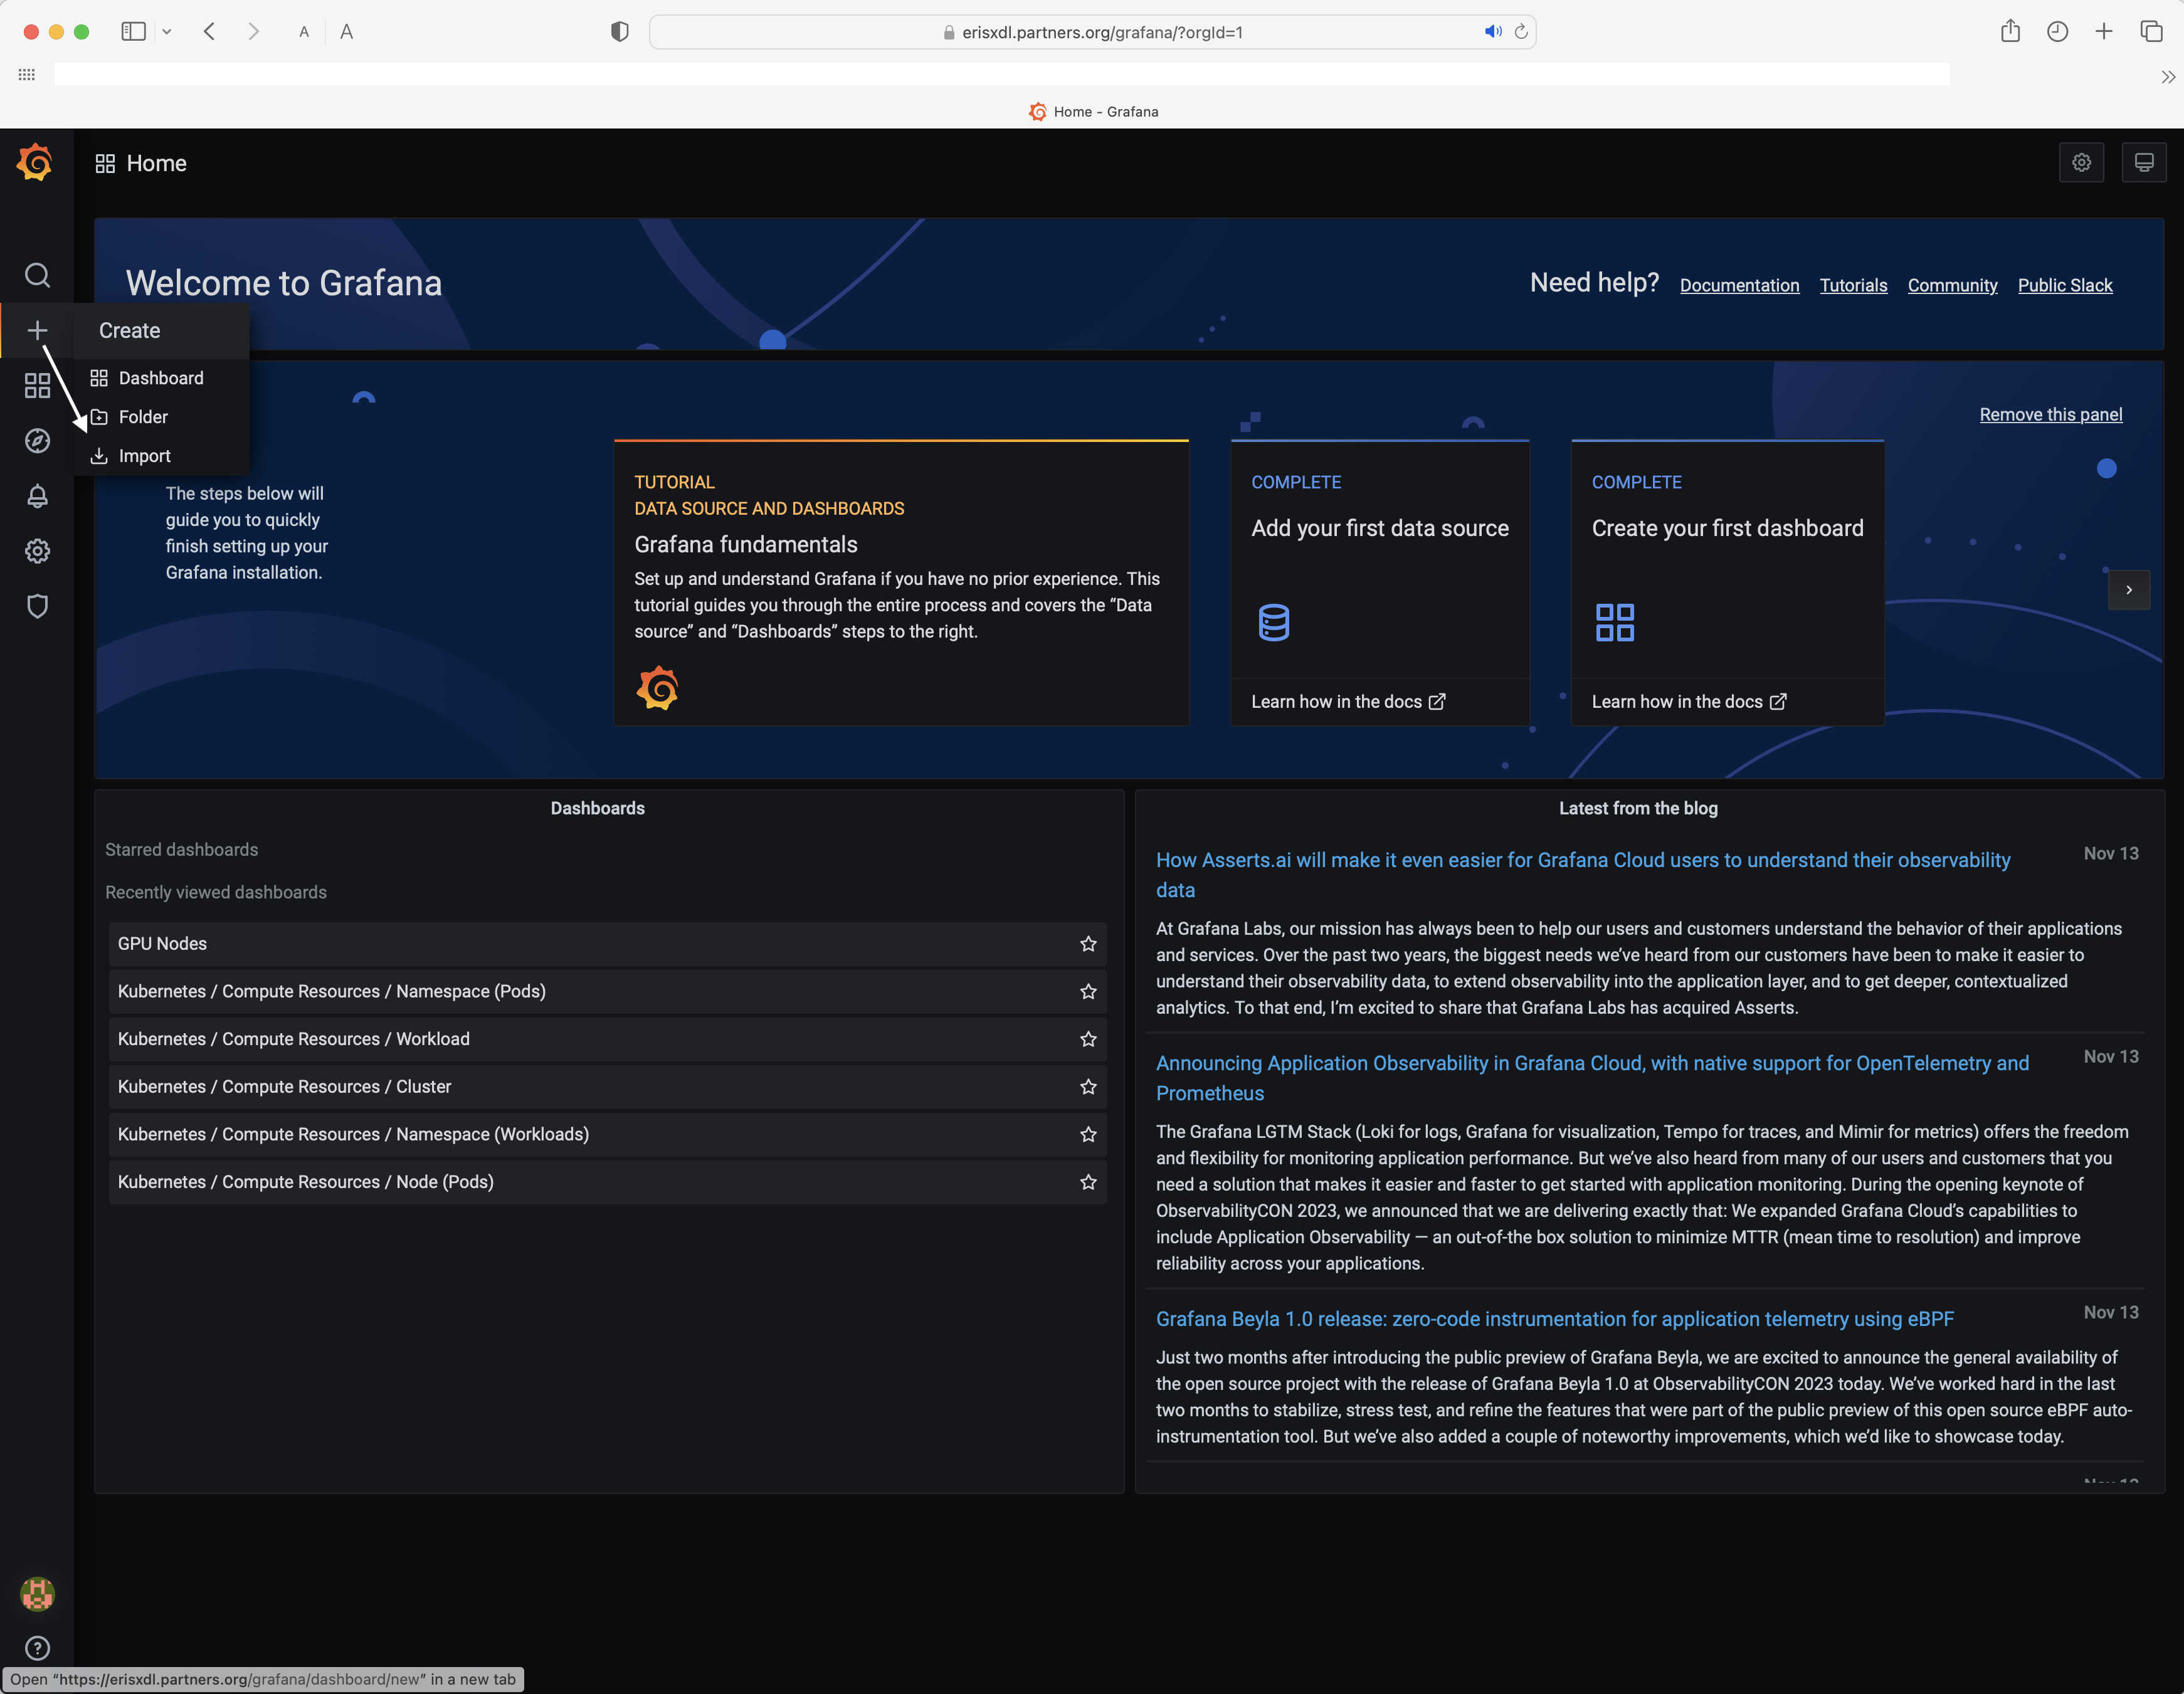Open the Dashboards four-squares sidebar icon

click(x=37, y=386)
